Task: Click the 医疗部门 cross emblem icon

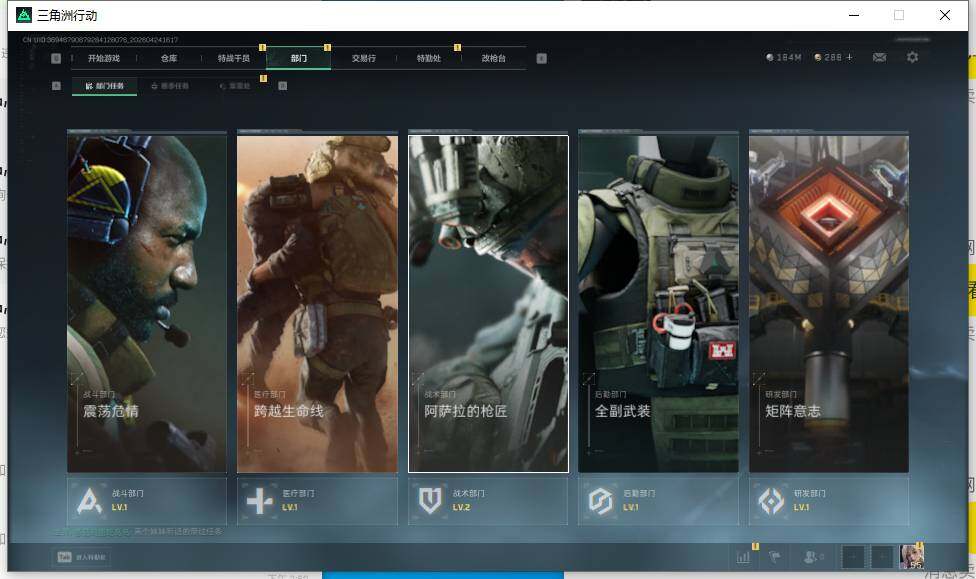Action: (260, 501)
